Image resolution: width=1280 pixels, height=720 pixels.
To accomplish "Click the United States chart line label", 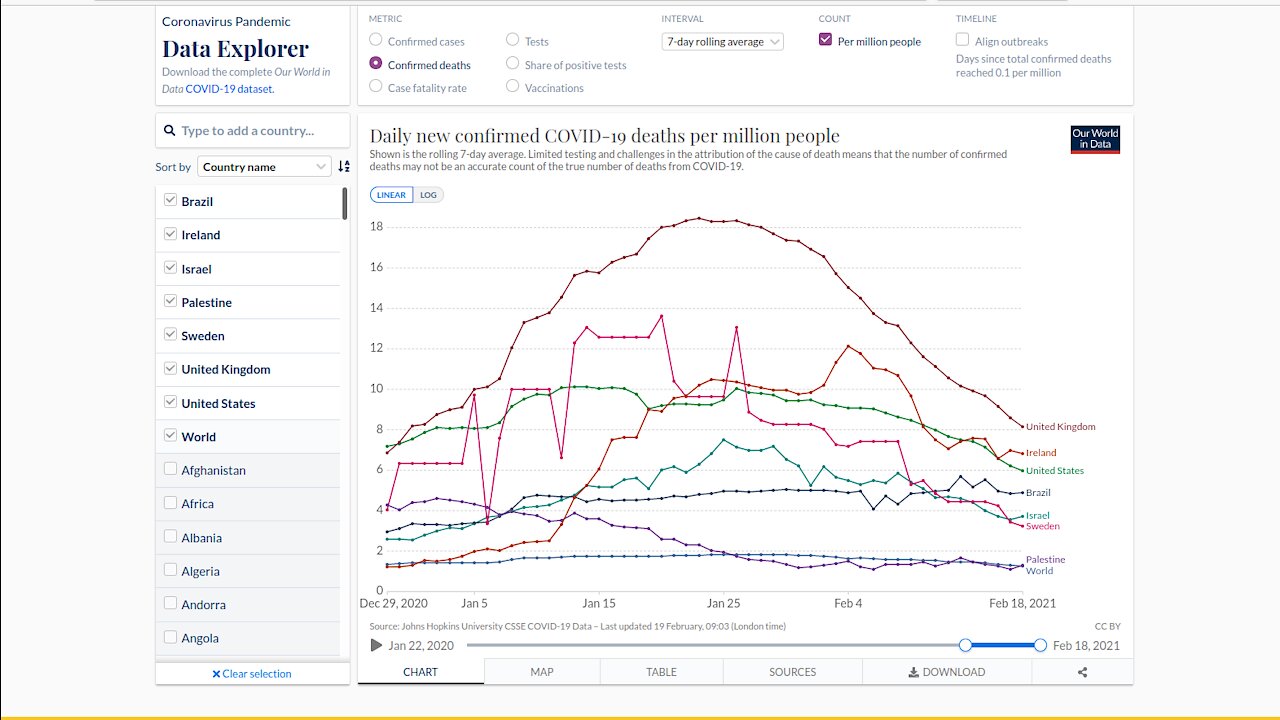I will tap(1055, 471).
